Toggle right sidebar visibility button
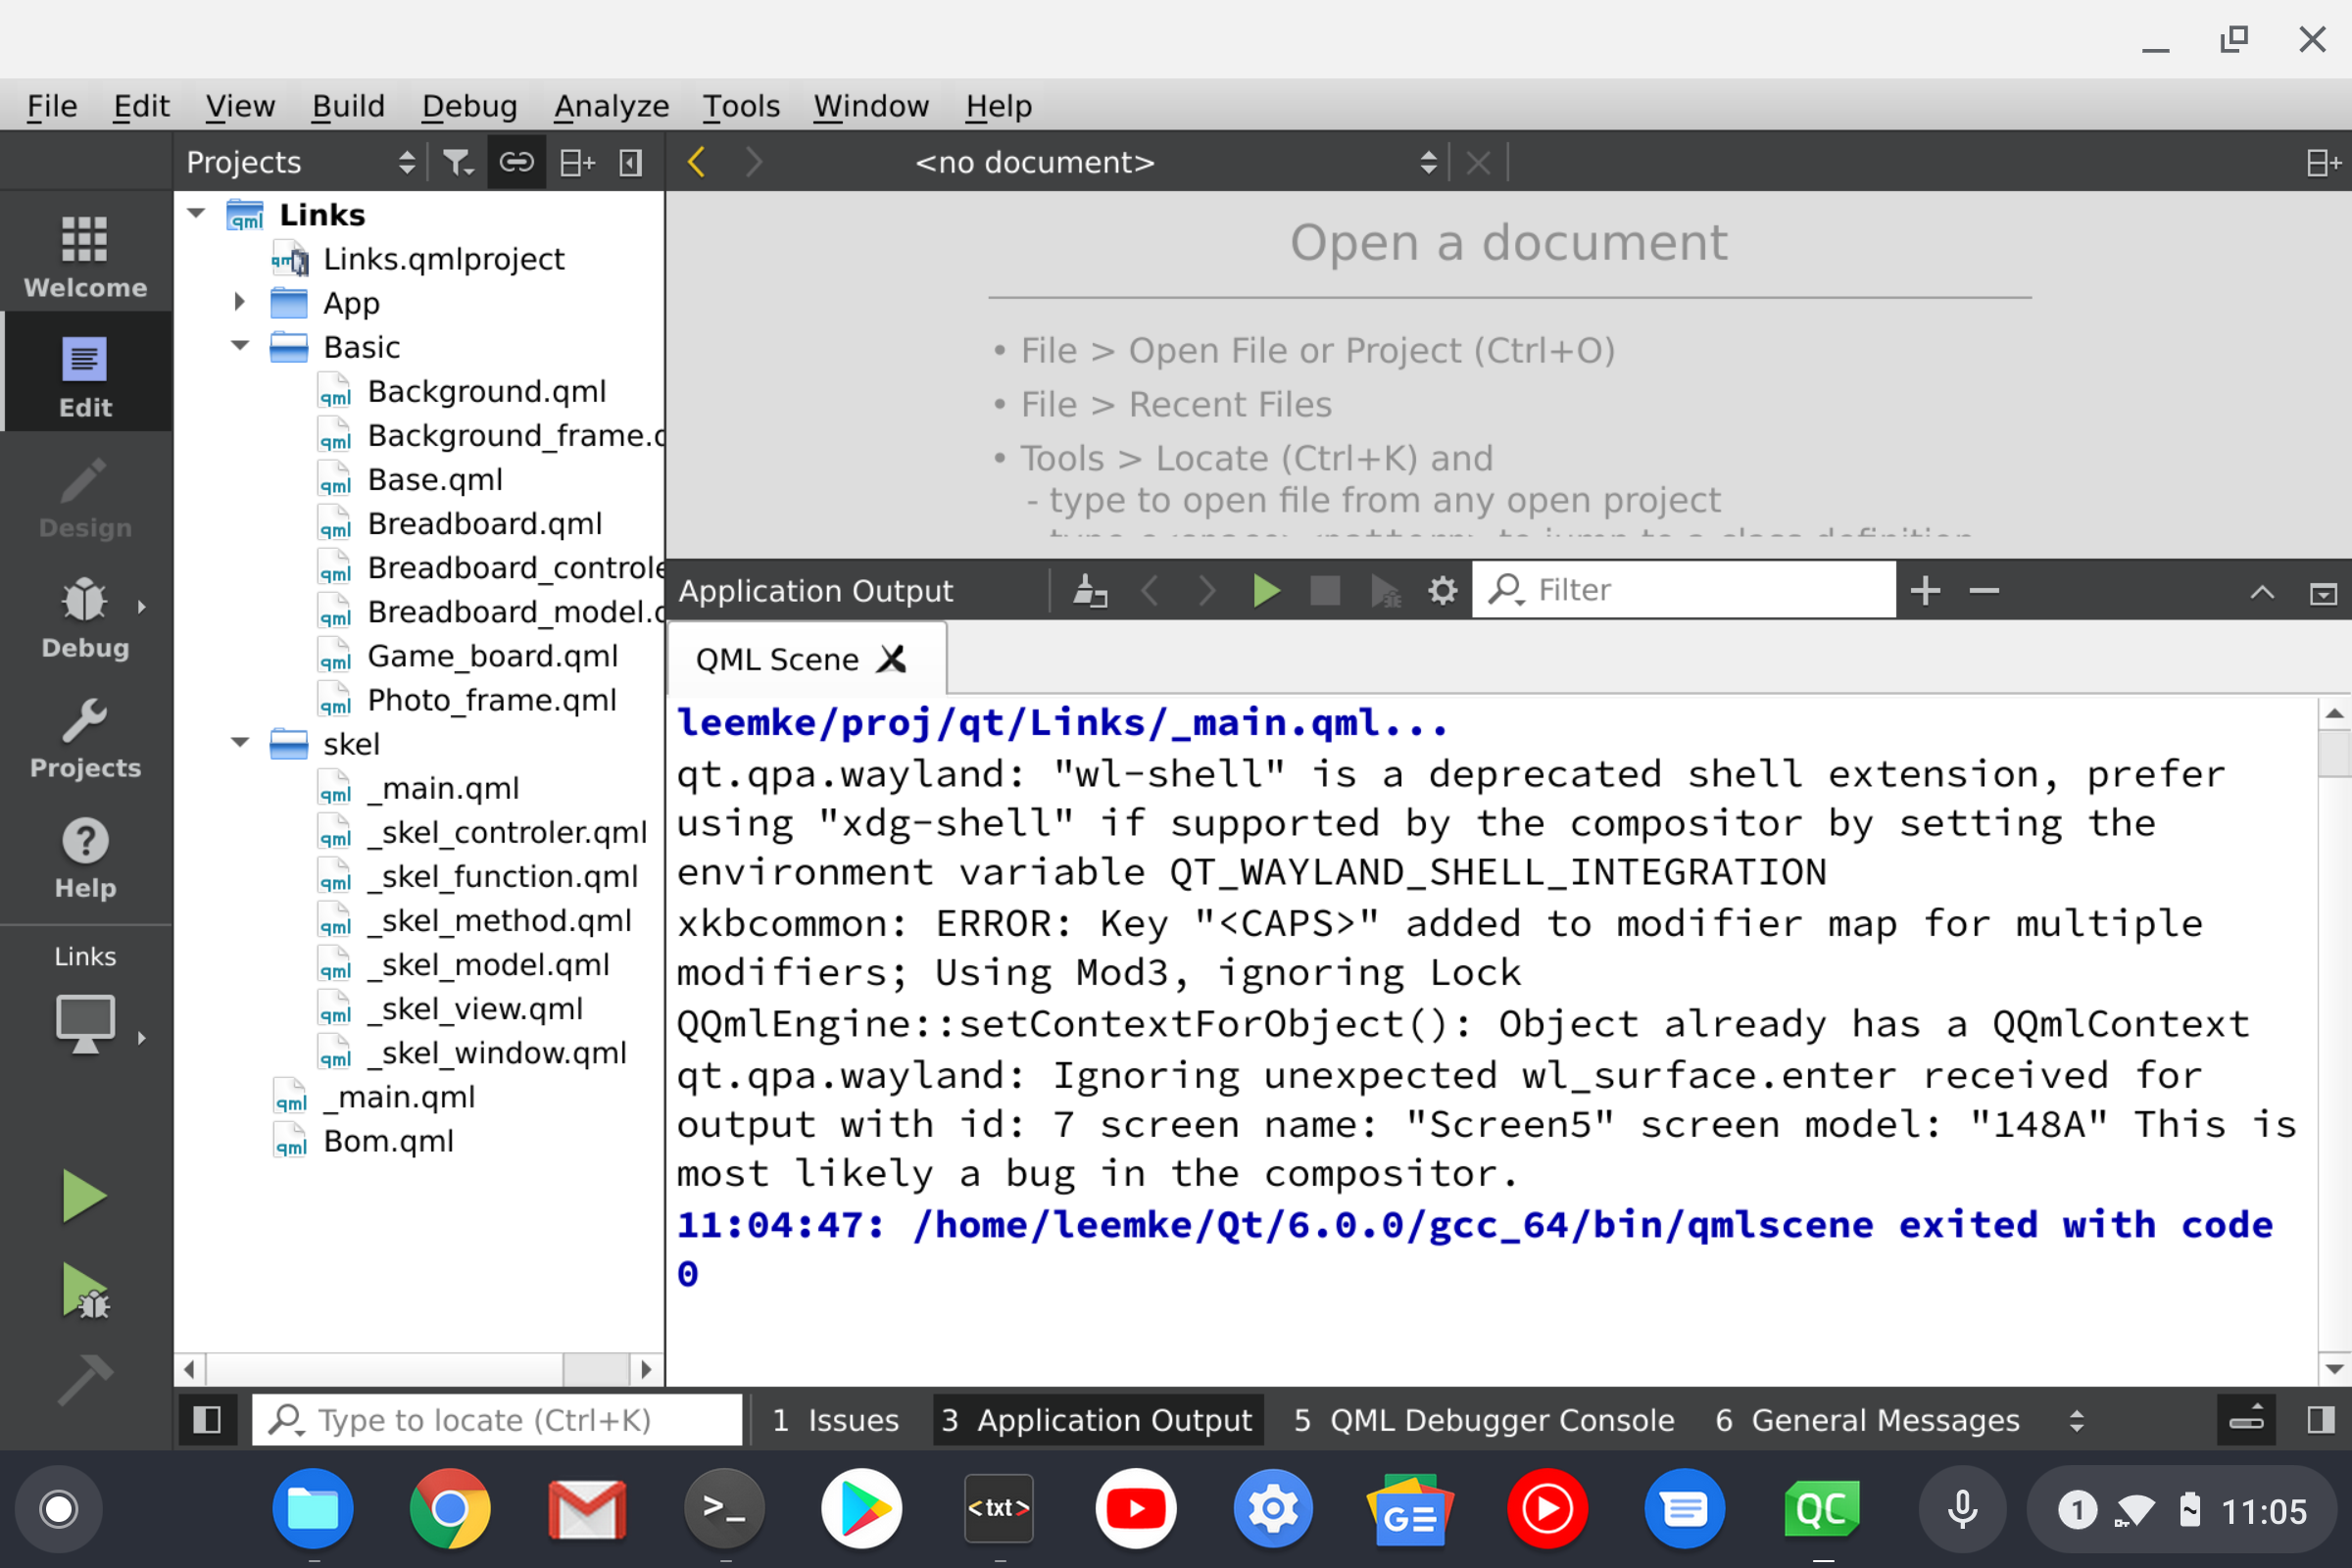This screenshot has width=2352, height=1568. click(2321, 1419)
